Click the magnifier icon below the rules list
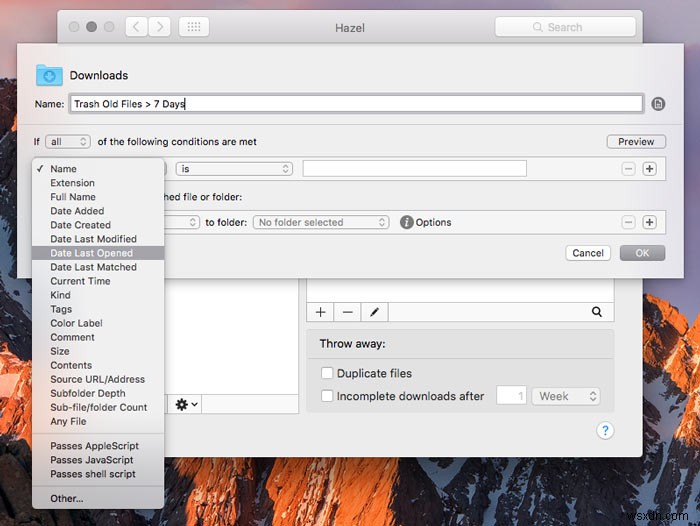700x526 pixels. pos(597,312)
